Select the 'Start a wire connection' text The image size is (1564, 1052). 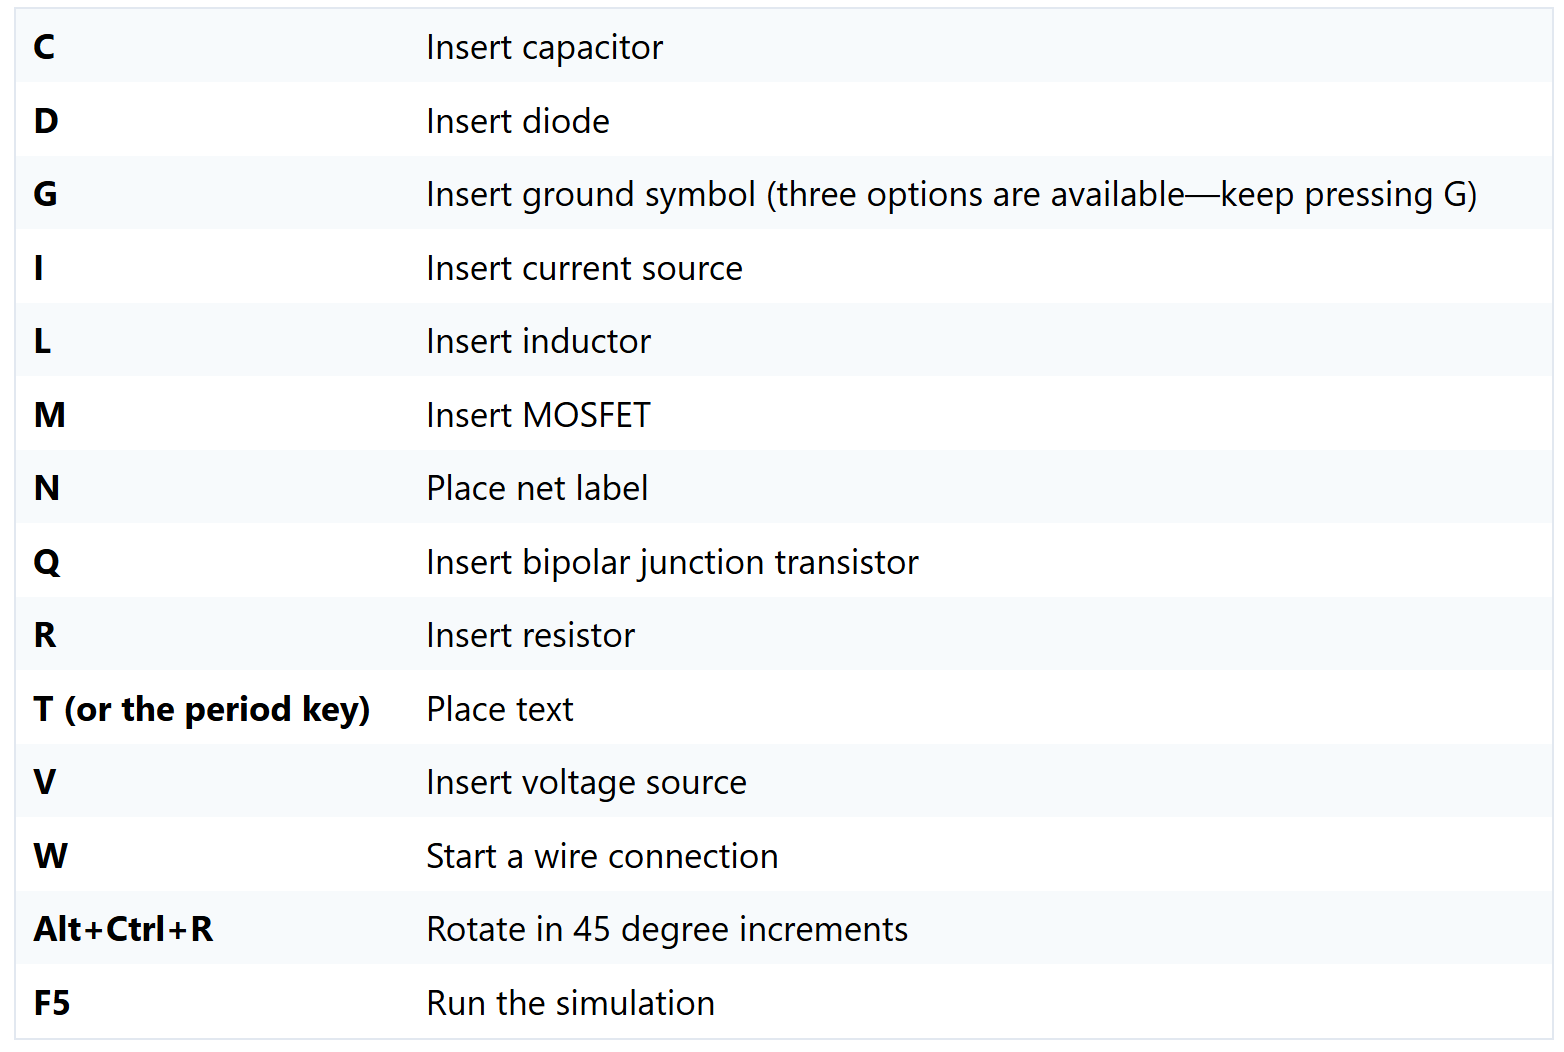pos(602,856)
